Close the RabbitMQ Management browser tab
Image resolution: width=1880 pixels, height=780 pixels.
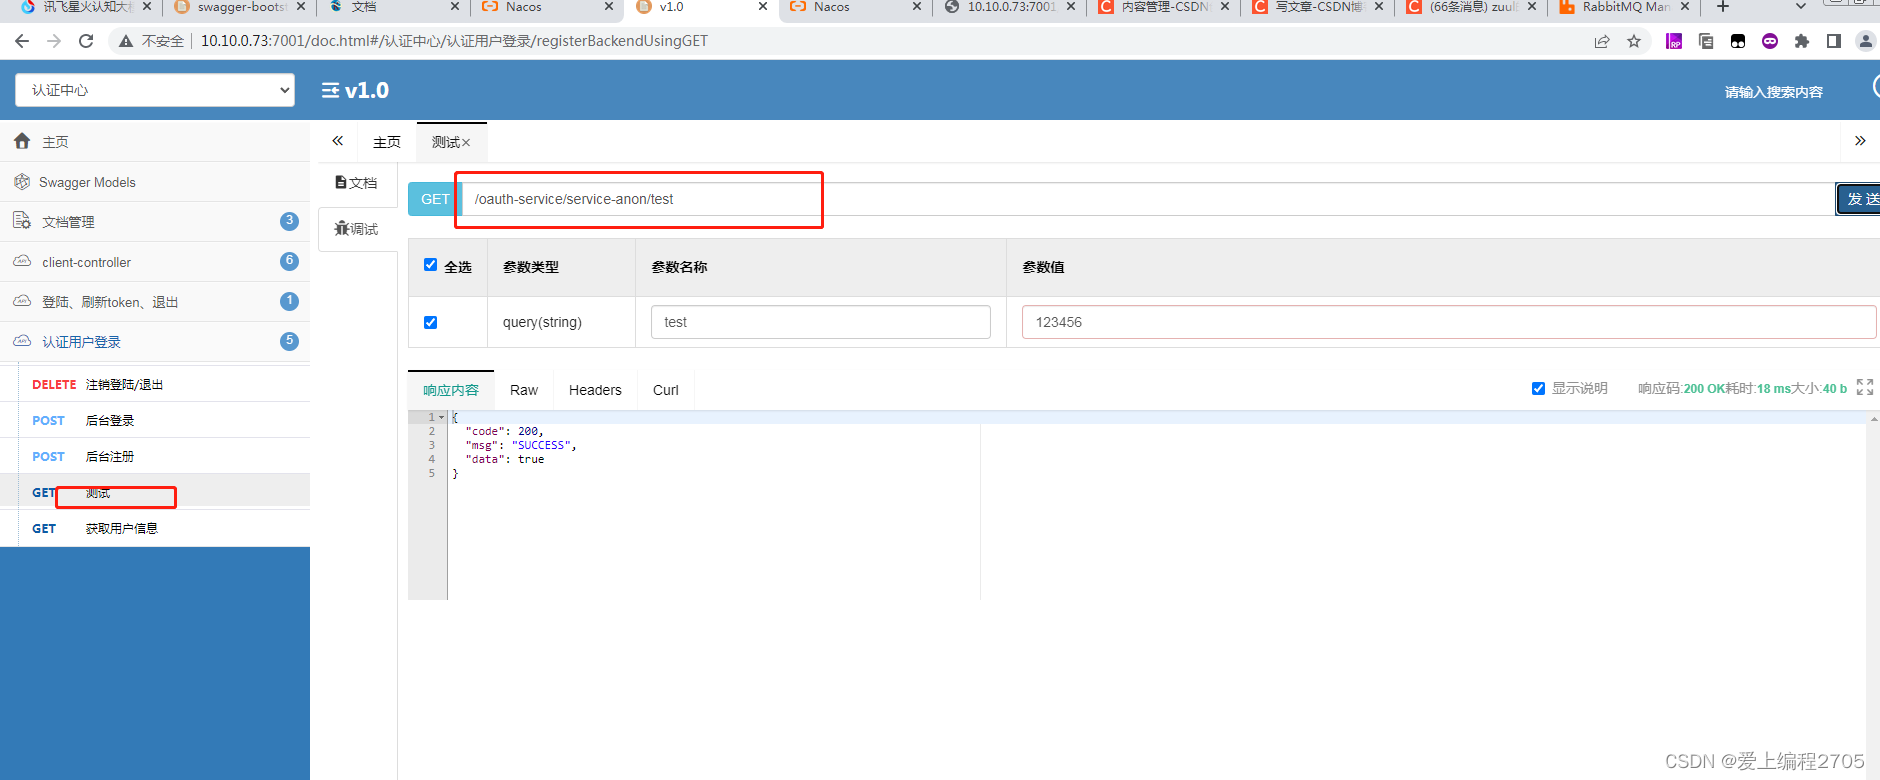[x=1685, y=7]
